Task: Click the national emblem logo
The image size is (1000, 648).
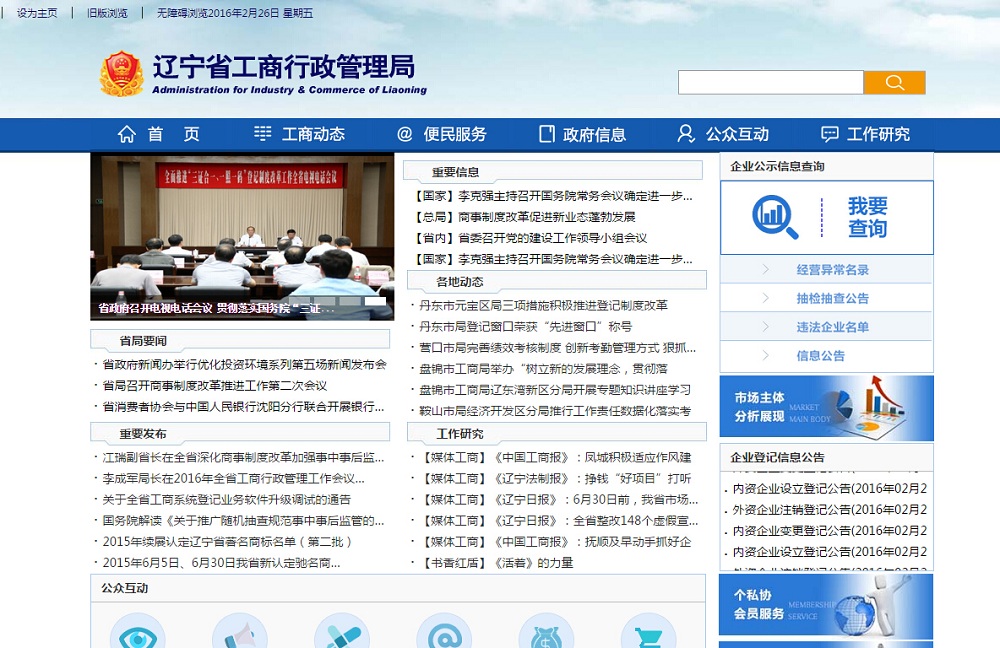Action: point(121,74)
